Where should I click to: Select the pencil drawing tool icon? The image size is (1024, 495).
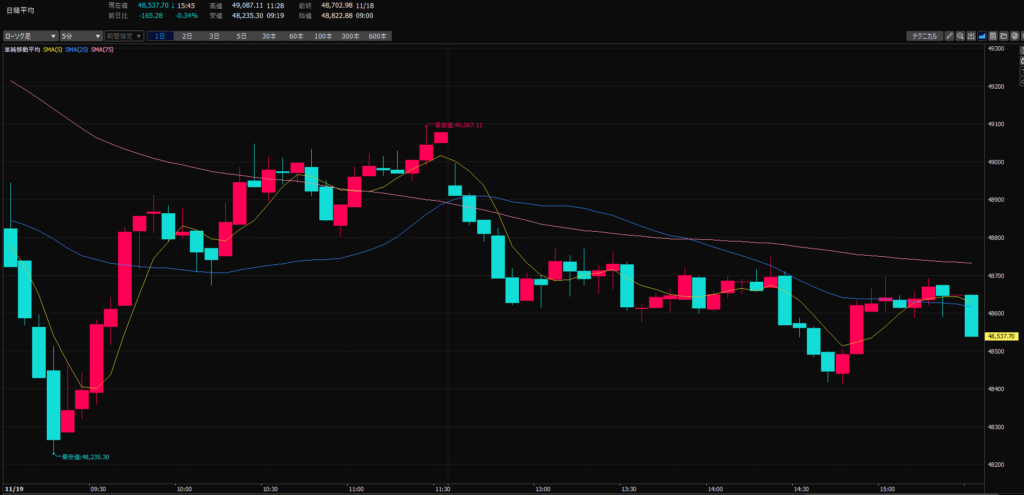coord(950,36)
